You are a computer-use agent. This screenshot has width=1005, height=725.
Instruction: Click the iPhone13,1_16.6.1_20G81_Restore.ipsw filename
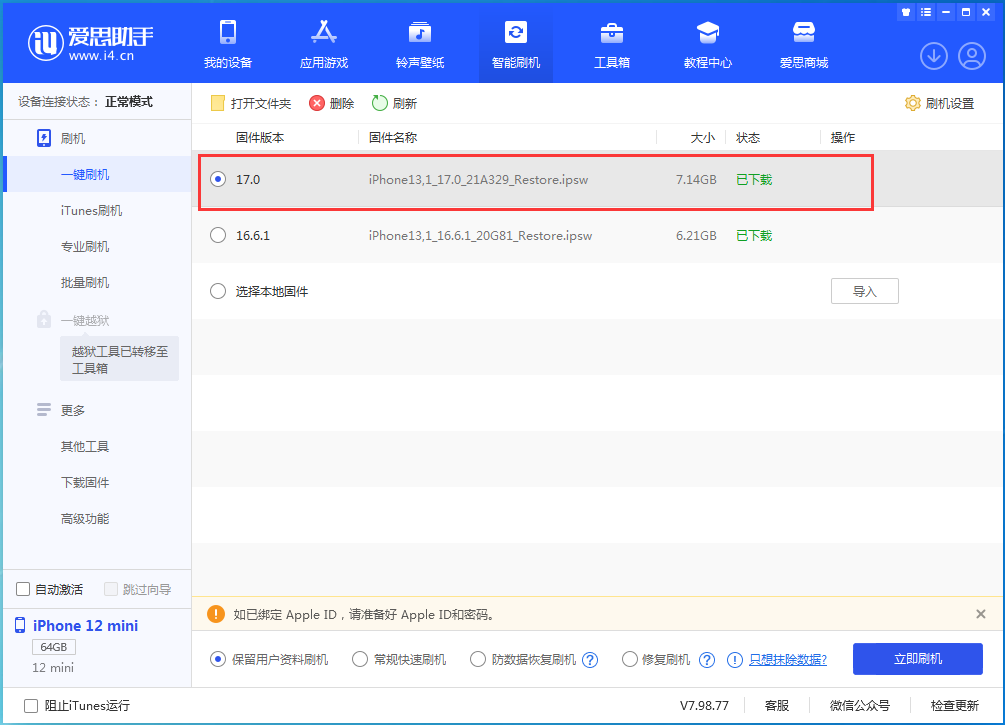click(x=480, y=236)
